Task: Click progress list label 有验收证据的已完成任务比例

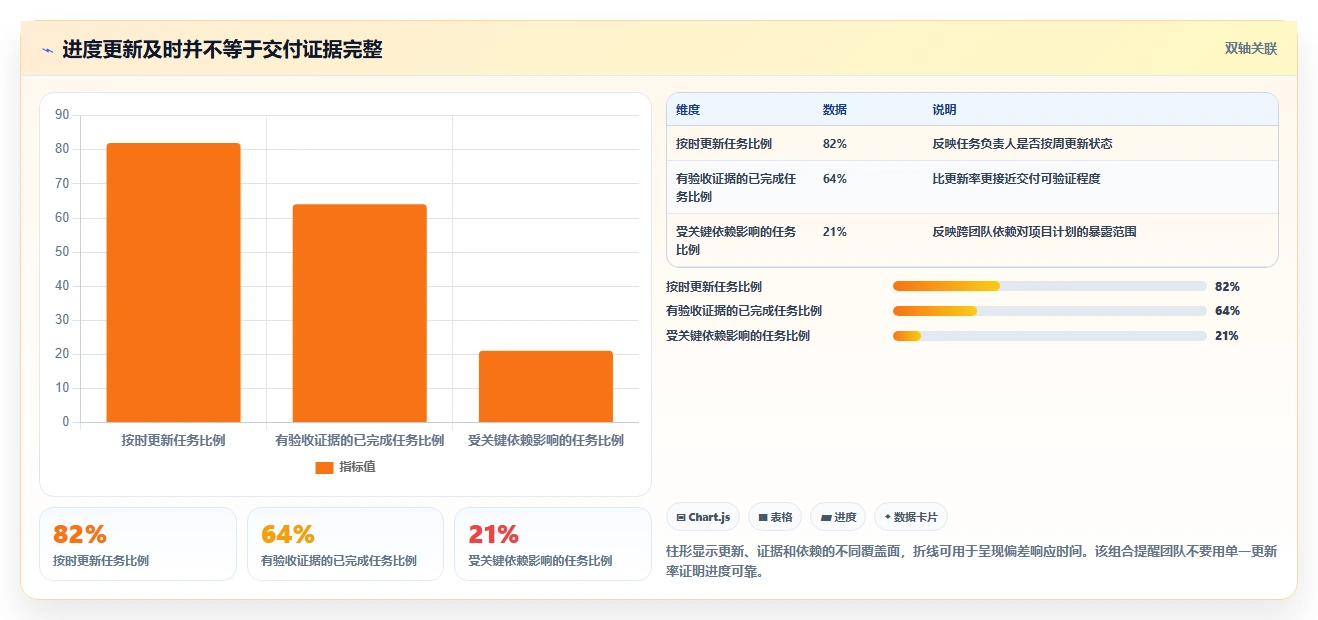Action: tap(744, 311)
